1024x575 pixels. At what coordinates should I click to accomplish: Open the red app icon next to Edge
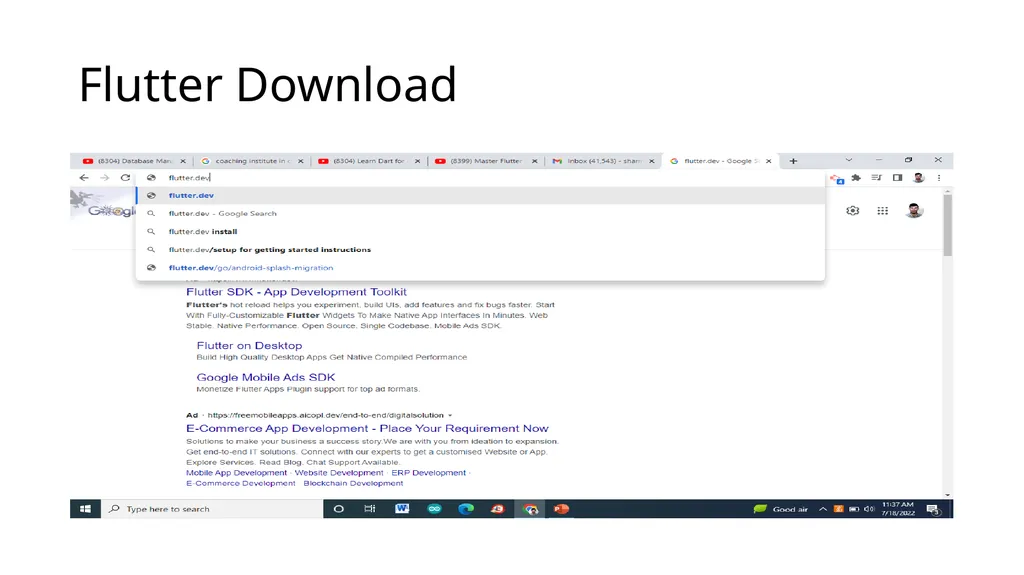498,509
